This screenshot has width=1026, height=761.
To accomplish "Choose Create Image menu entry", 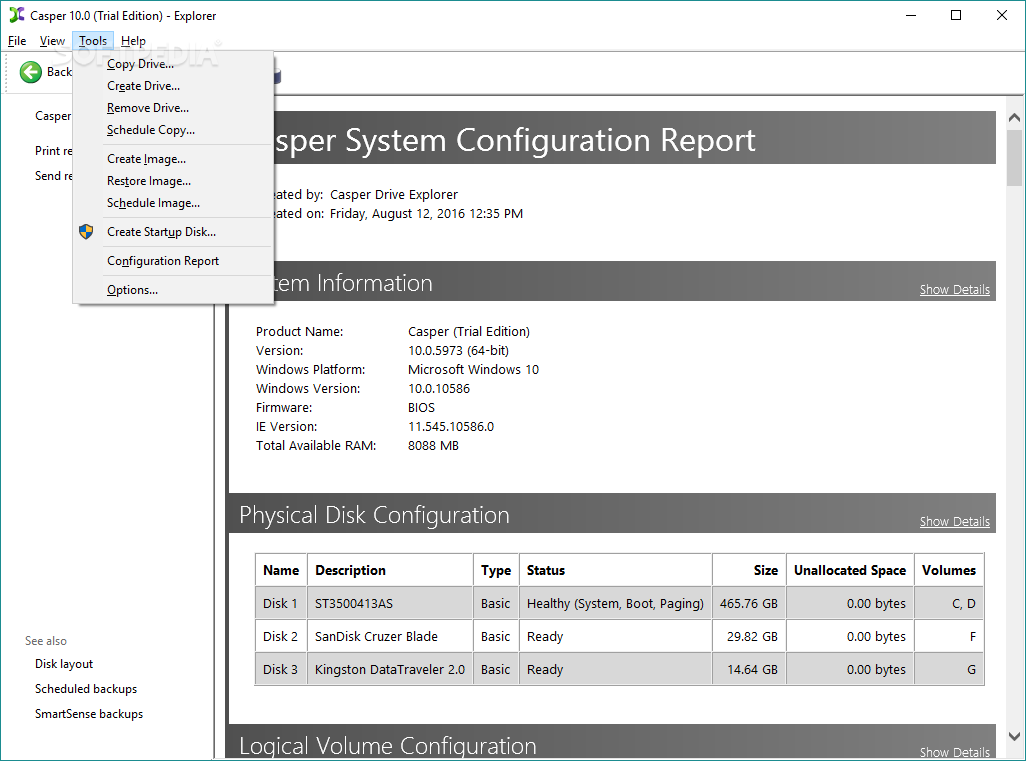I will (x=173, y=159).
